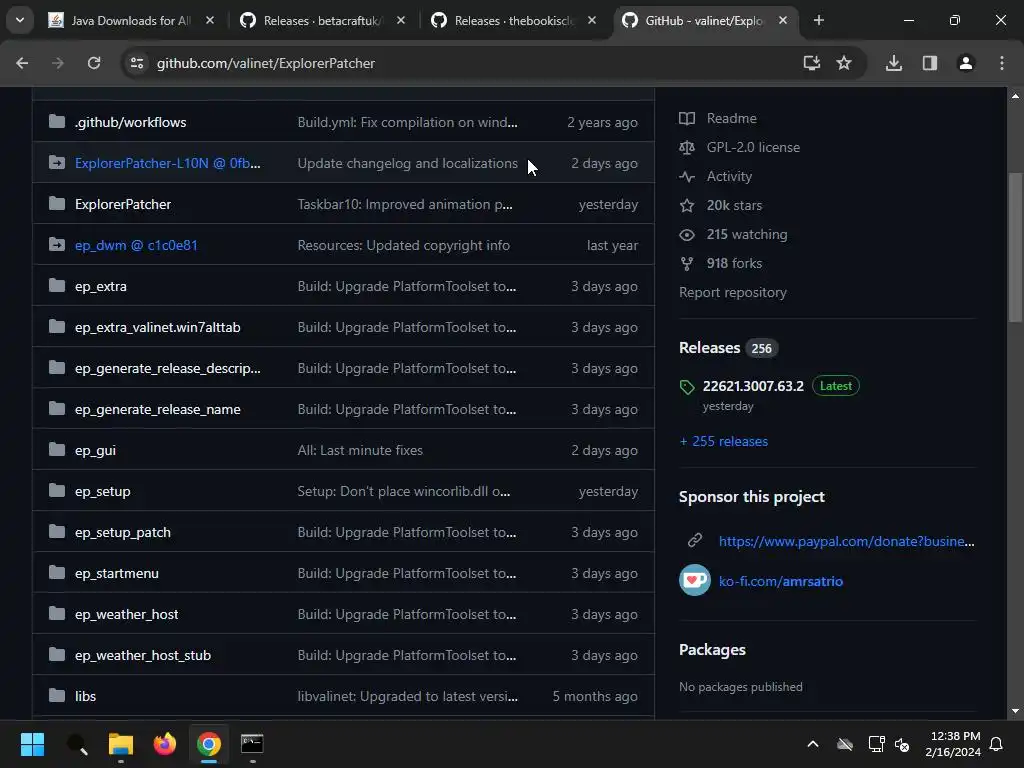
Task: Open the ep_setup_patch folder
Action: [x=123, y=532]
